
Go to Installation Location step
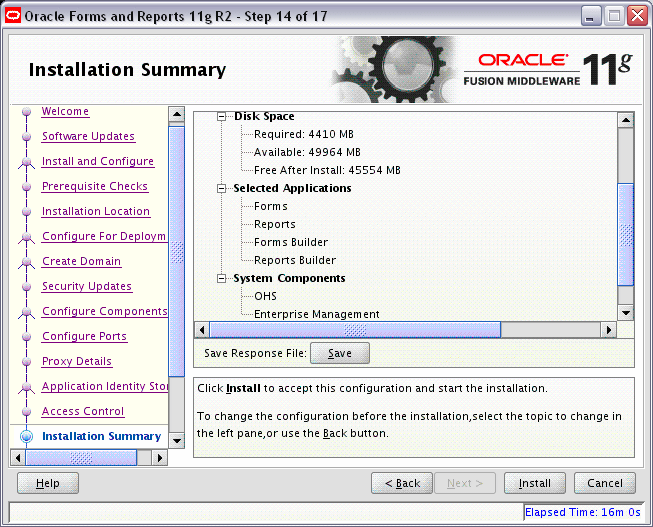tap(96, 212)
